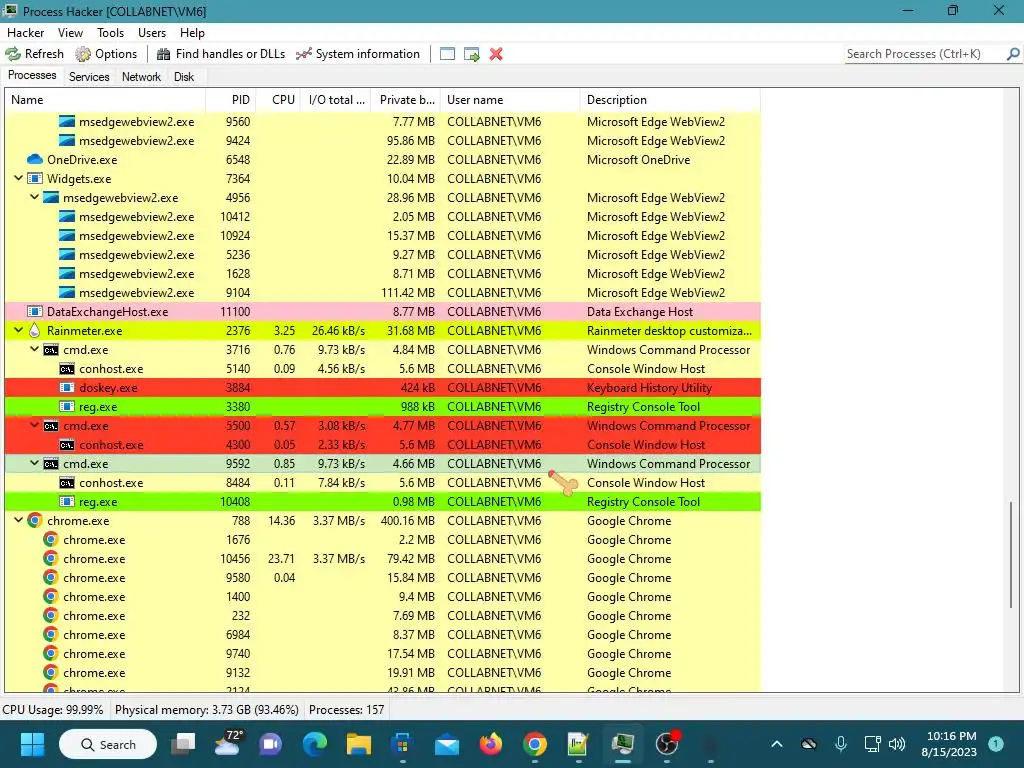Sort by the Private bytes column header

(406, 100)
